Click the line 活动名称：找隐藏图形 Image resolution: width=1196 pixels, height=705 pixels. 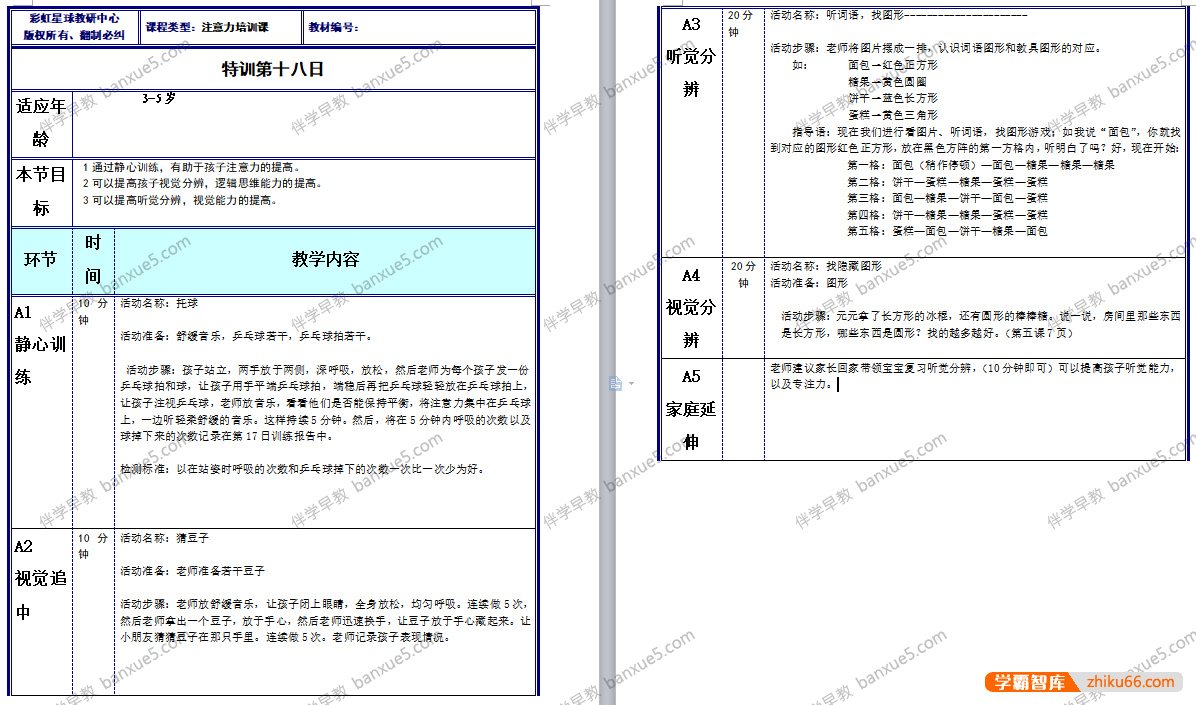(826, 266)
